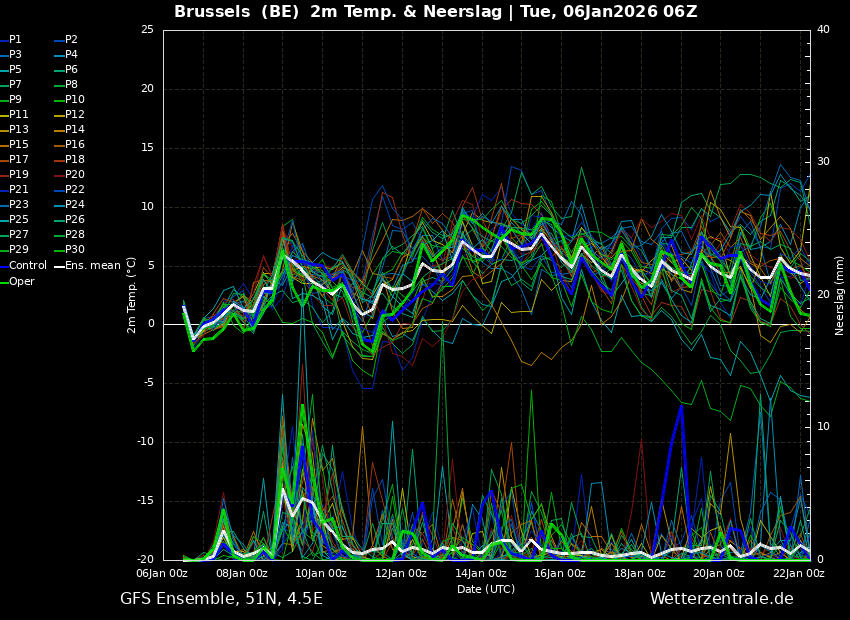Click the P10 legend entry
The height and width of the screenshot is (620, 850).
(x=69, y=100)
